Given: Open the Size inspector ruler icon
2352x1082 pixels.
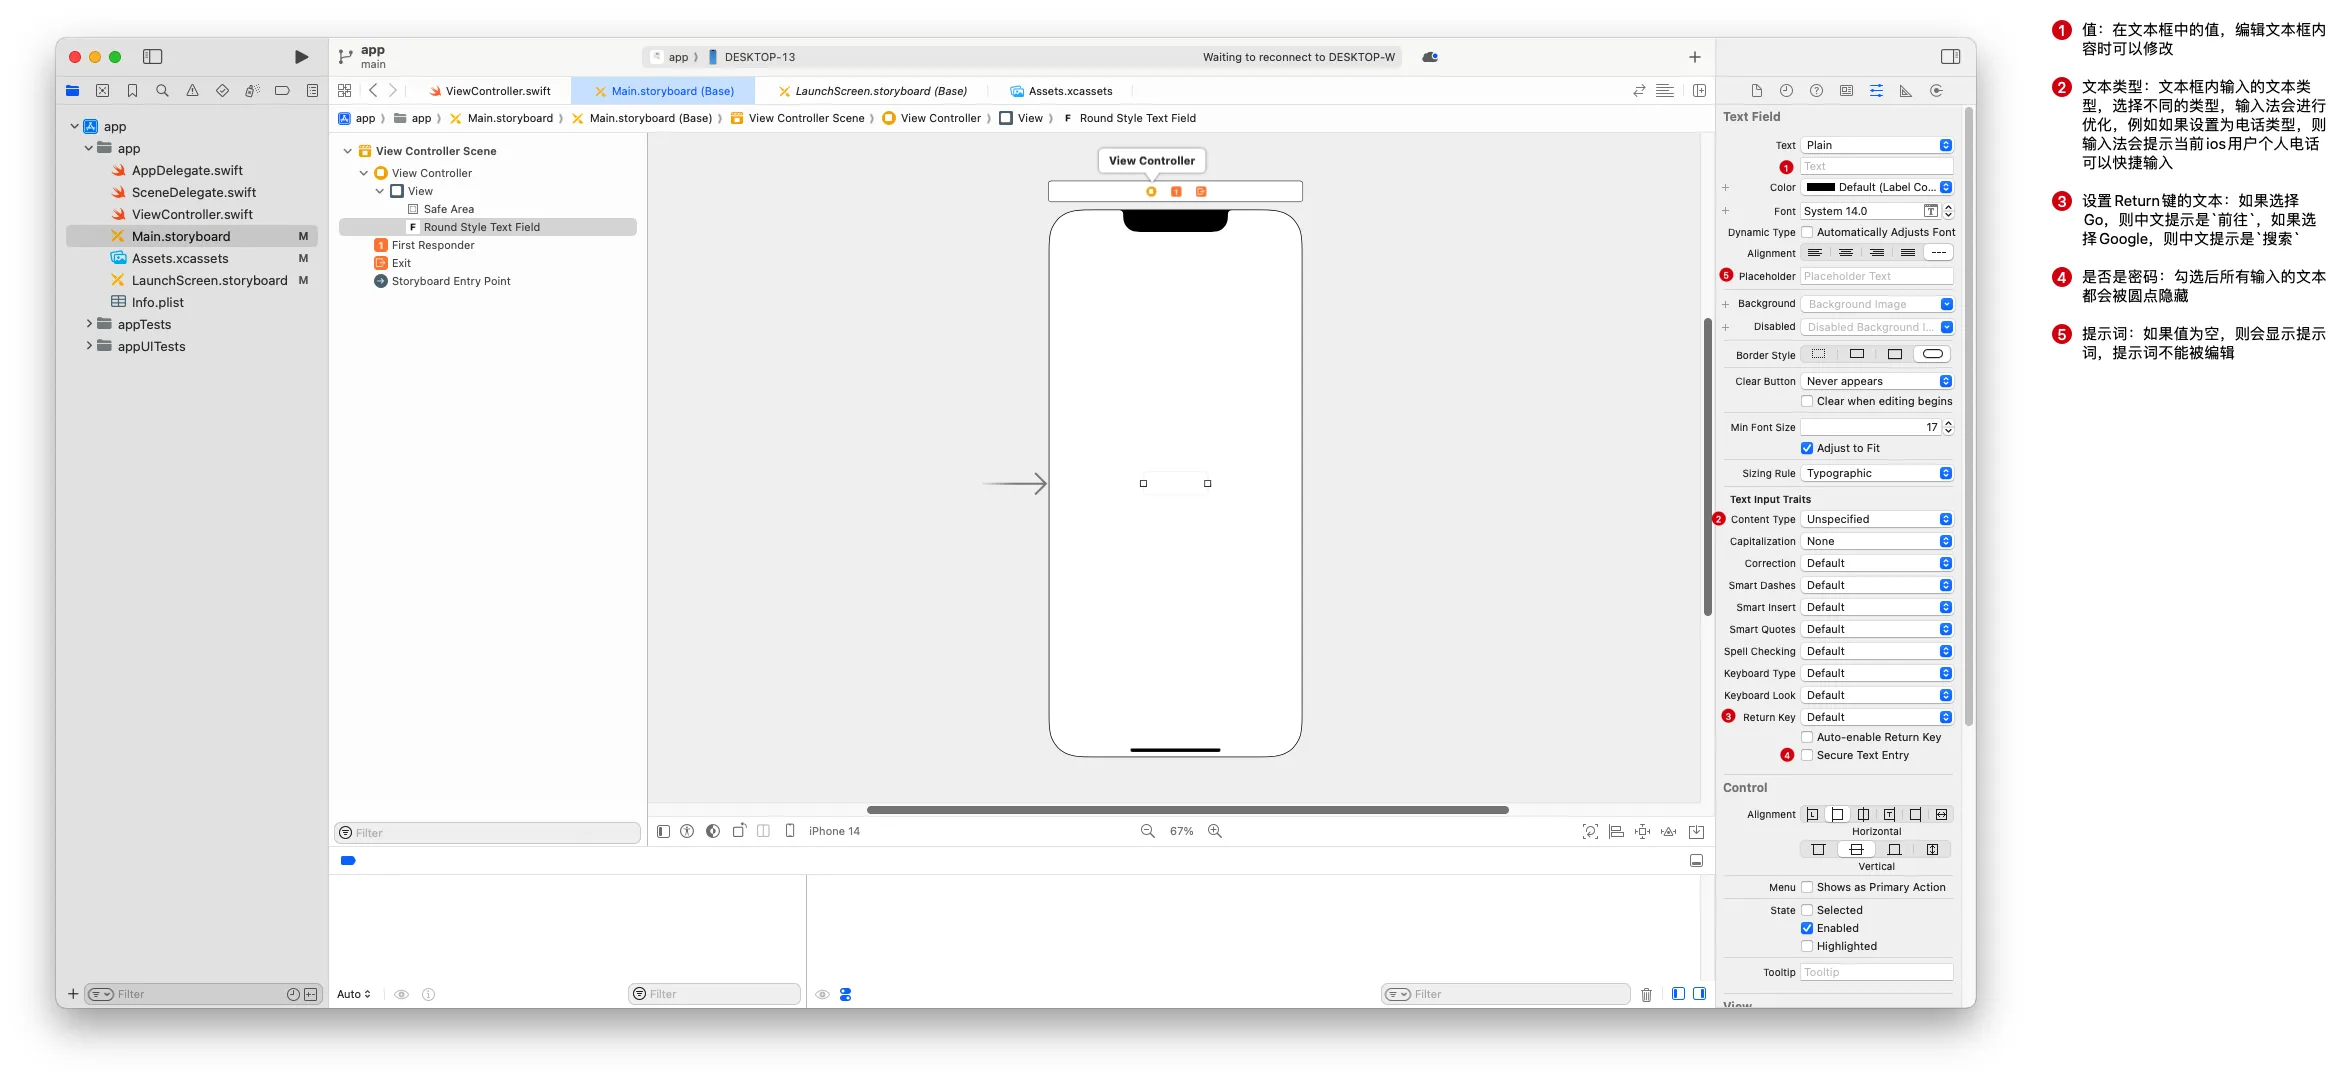Looking at the screenshot, I should 1906,91.
